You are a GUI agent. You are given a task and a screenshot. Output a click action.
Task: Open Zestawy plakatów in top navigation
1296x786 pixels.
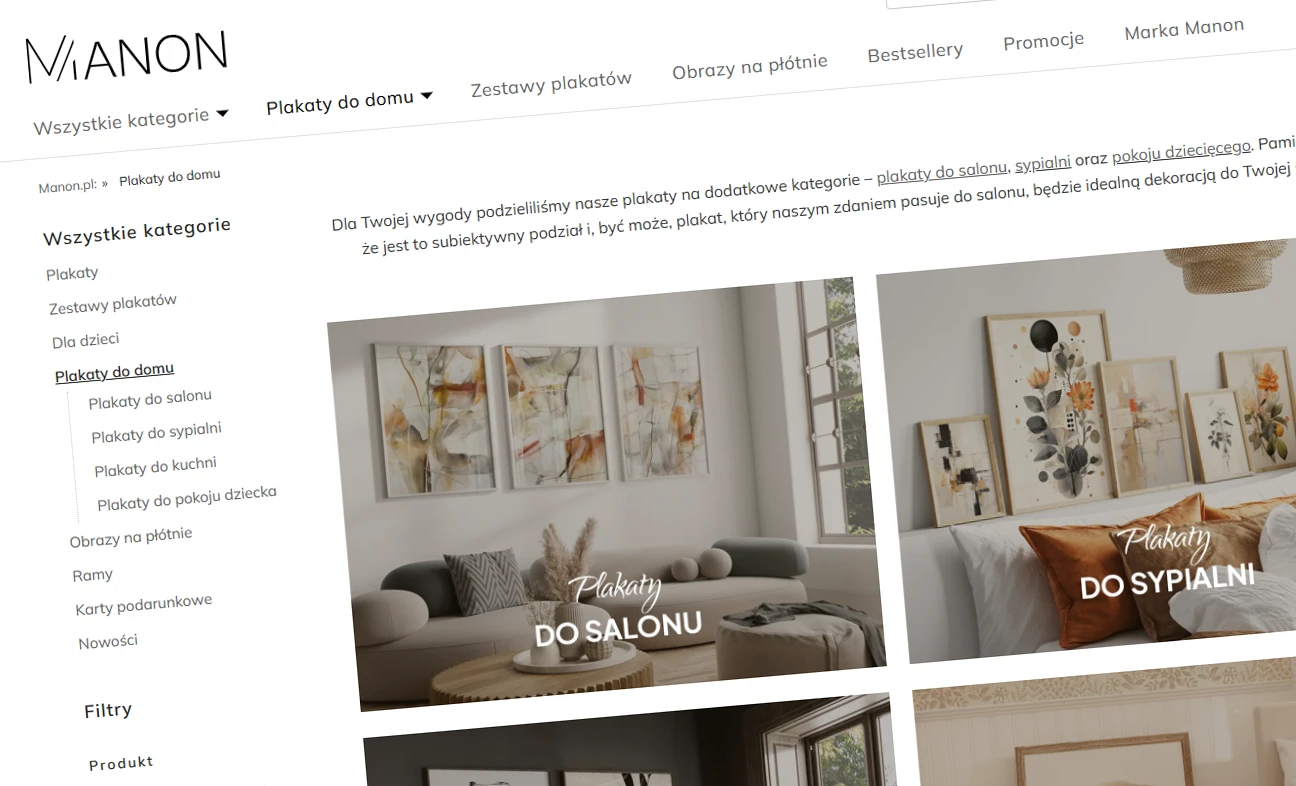(551, 84)
